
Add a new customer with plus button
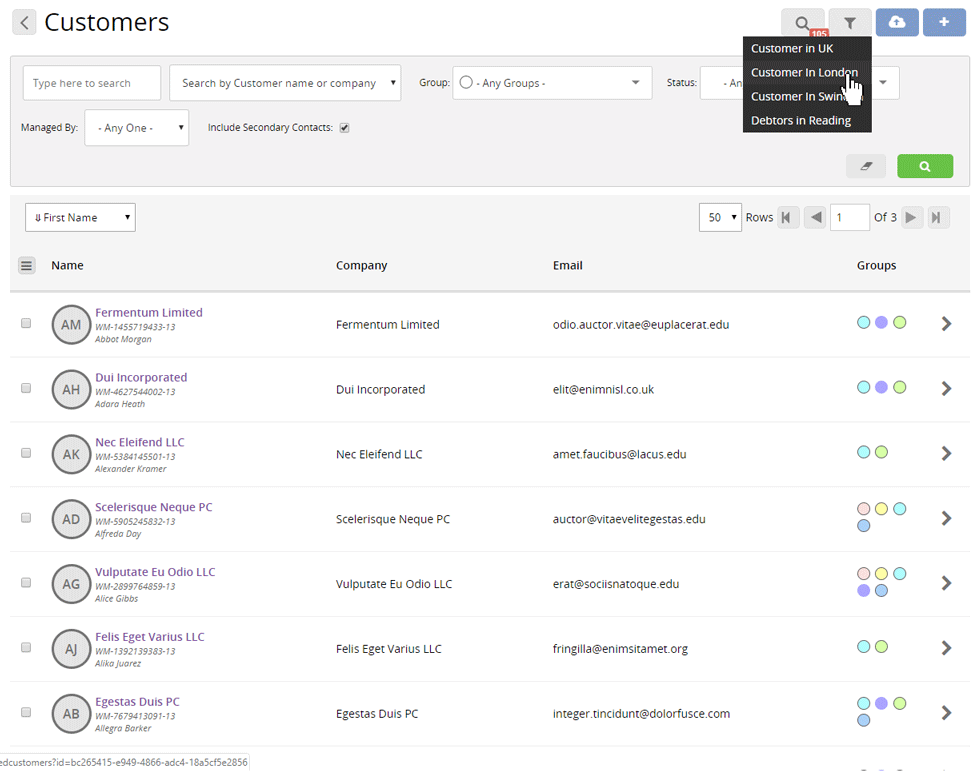pyautogui.click(x=944, y=22)
